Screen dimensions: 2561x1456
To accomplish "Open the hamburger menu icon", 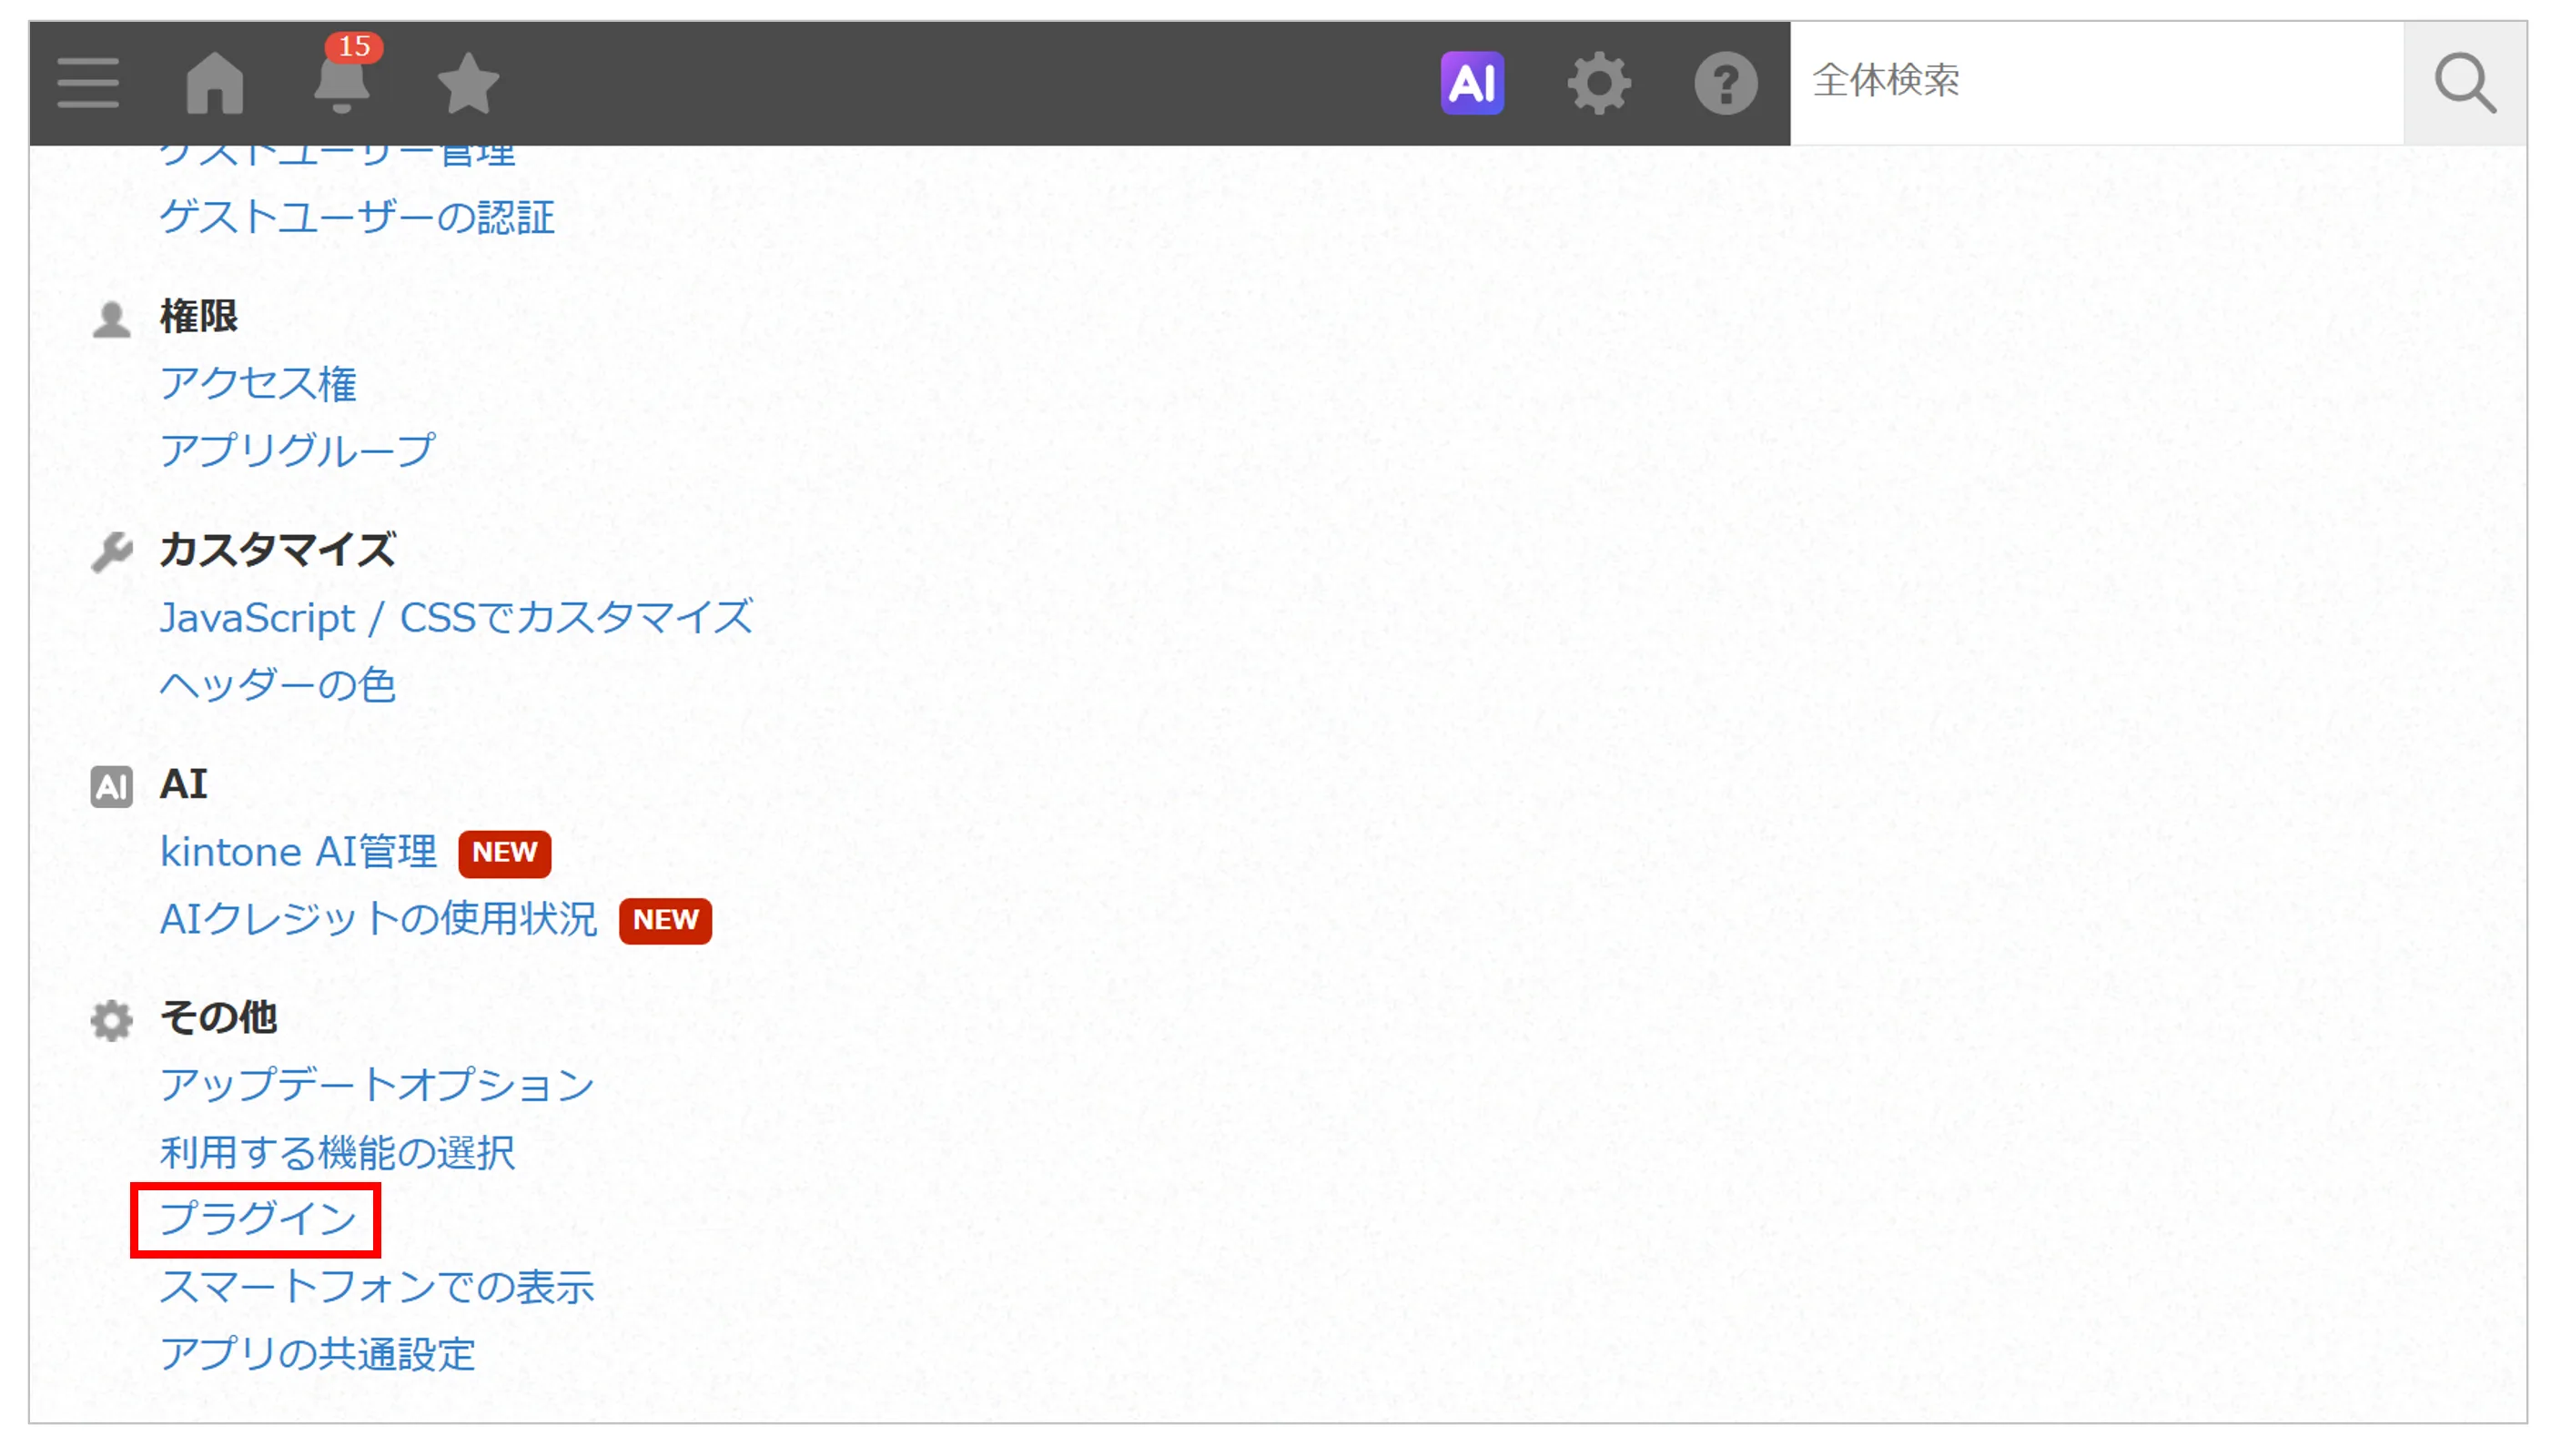I will click(x=88, y=83).
